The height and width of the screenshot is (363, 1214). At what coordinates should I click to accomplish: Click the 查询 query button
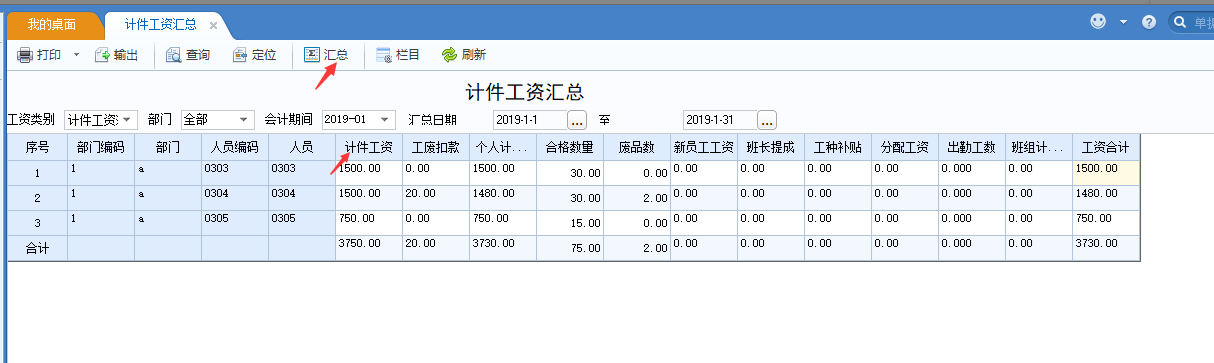(188, 55)
